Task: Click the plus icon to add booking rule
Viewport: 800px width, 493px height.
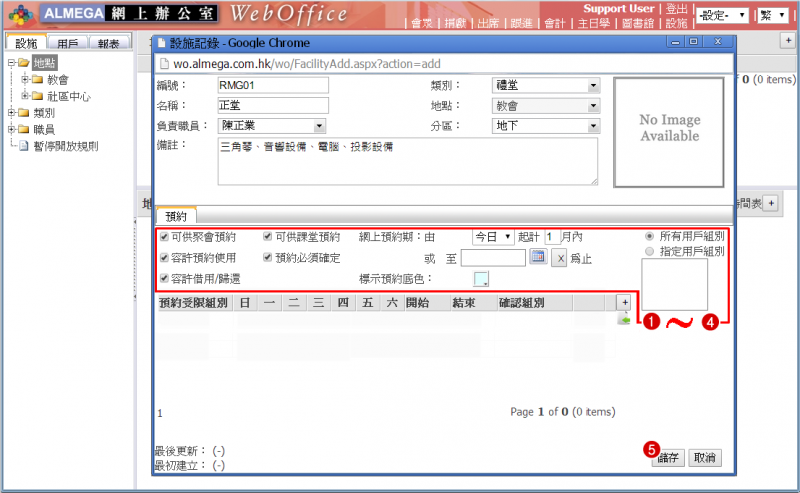Action: coord(624,301)
